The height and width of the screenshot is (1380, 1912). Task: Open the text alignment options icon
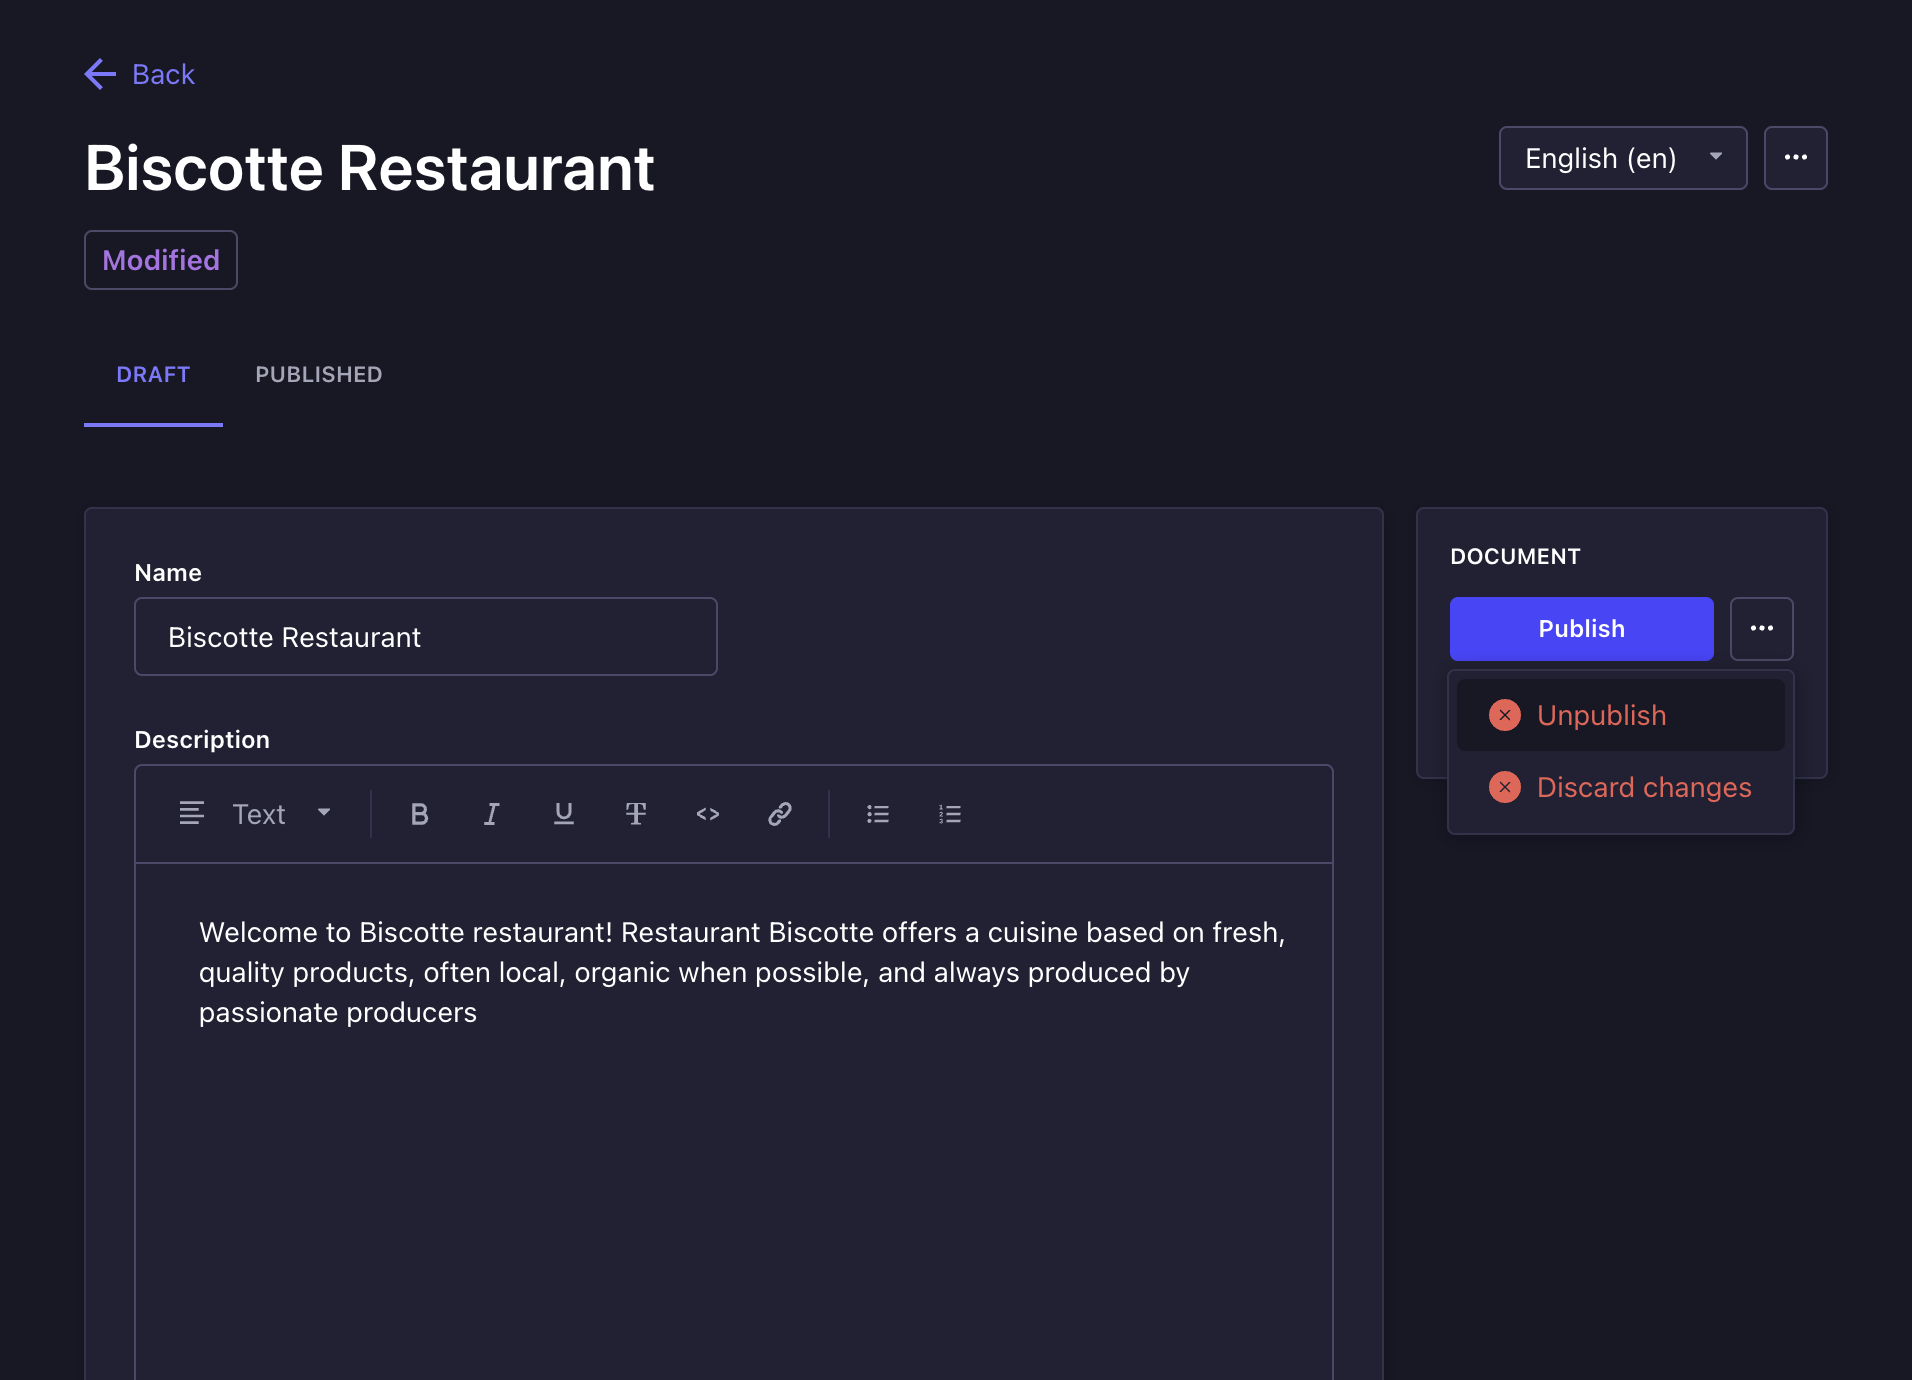click(191, 814)
